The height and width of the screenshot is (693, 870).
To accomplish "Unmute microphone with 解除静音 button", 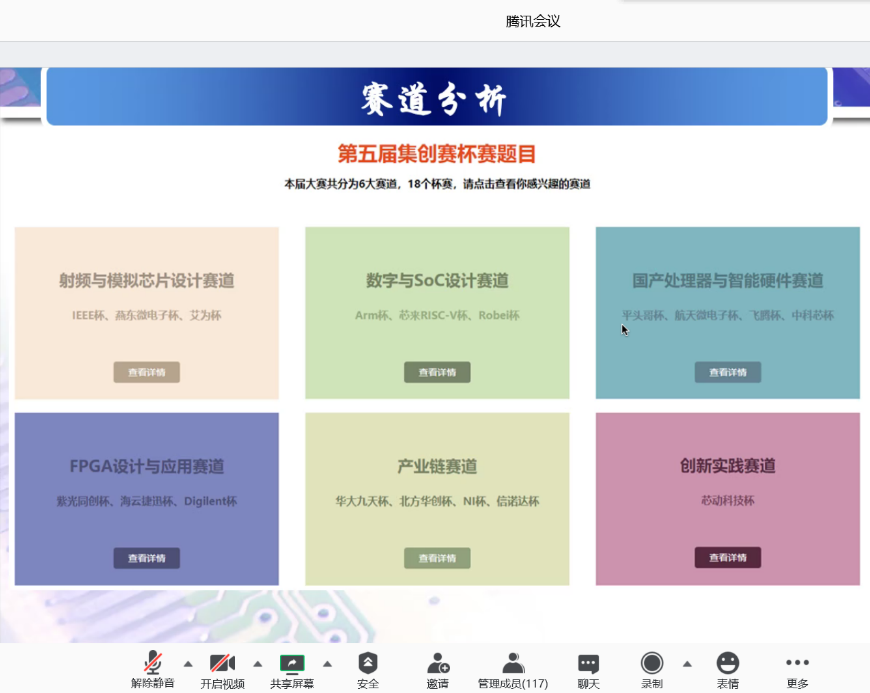I will coord(153,665).
